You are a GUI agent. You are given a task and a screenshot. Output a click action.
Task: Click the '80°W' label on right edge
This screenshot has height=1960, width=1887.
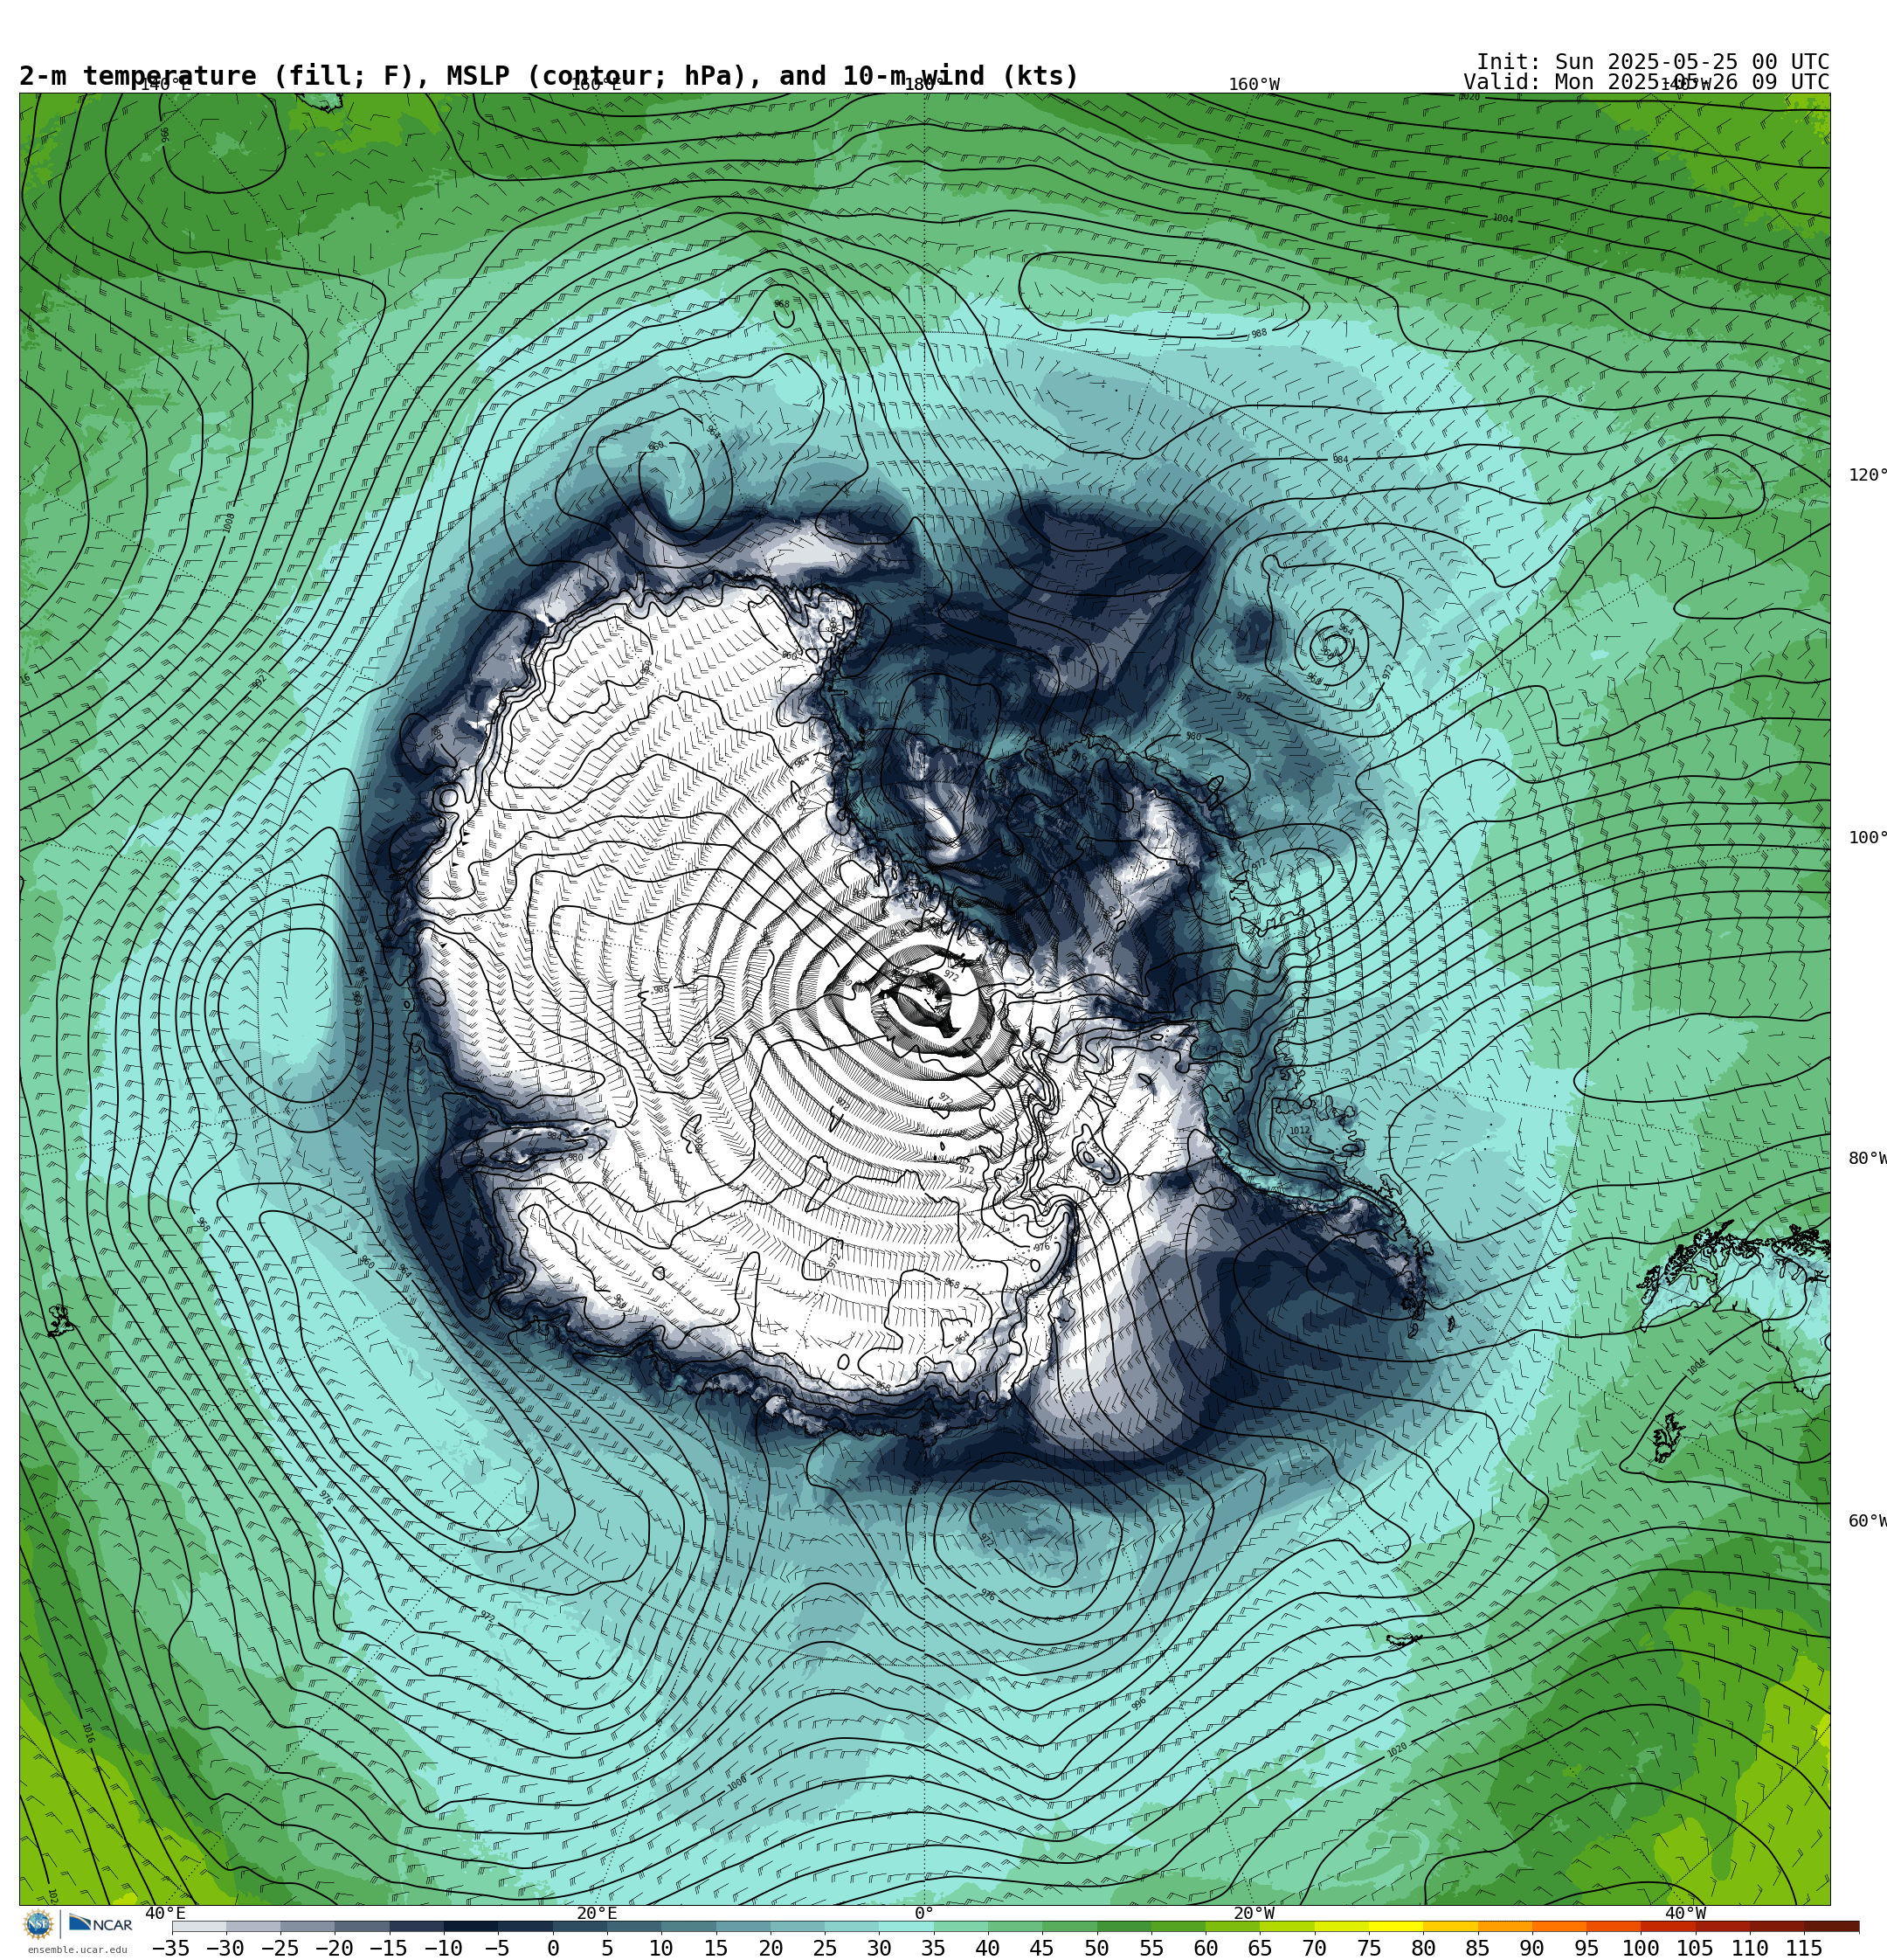[1867, 1159]
